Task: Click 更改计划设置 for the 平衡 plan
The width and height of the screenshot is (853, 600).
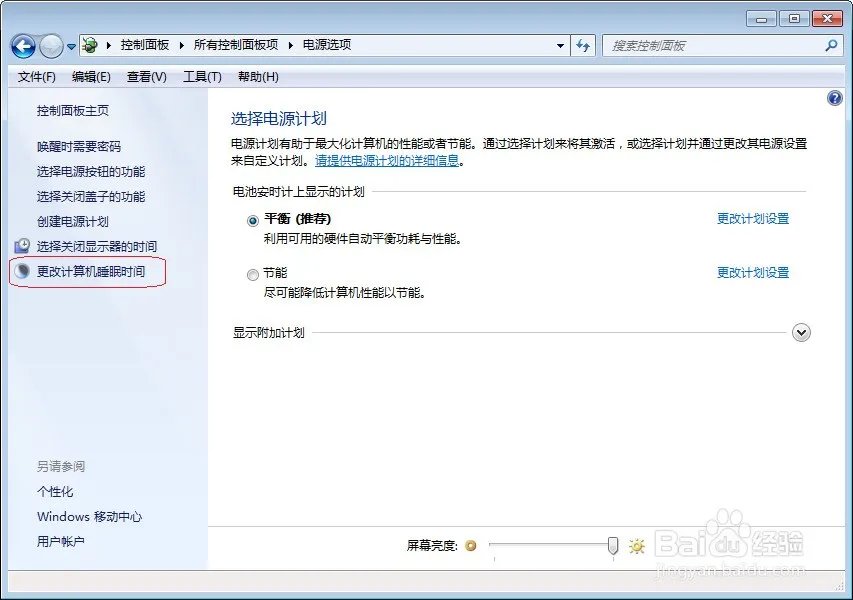Action: click(x=753, y=218)
